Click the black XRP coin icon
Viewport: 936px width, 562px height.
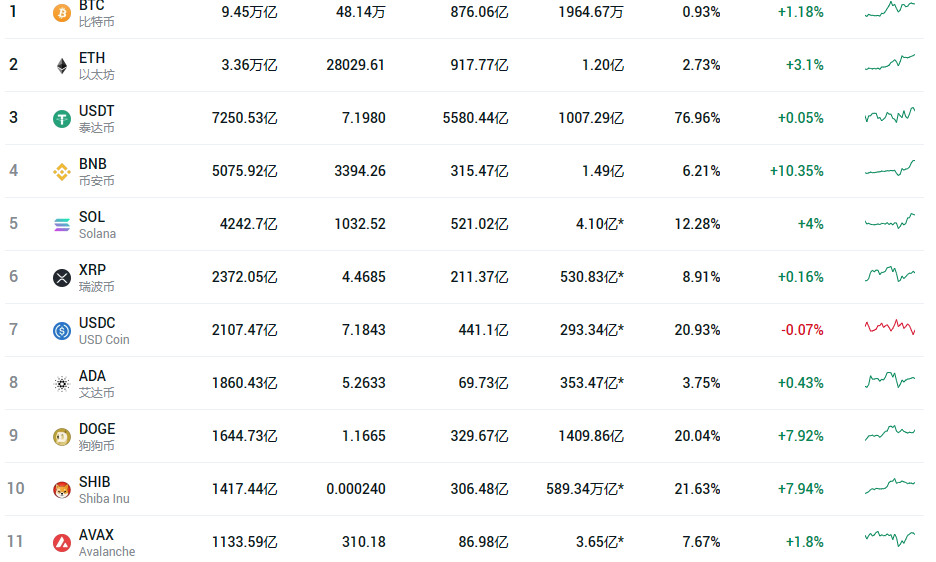click(61, 278)
